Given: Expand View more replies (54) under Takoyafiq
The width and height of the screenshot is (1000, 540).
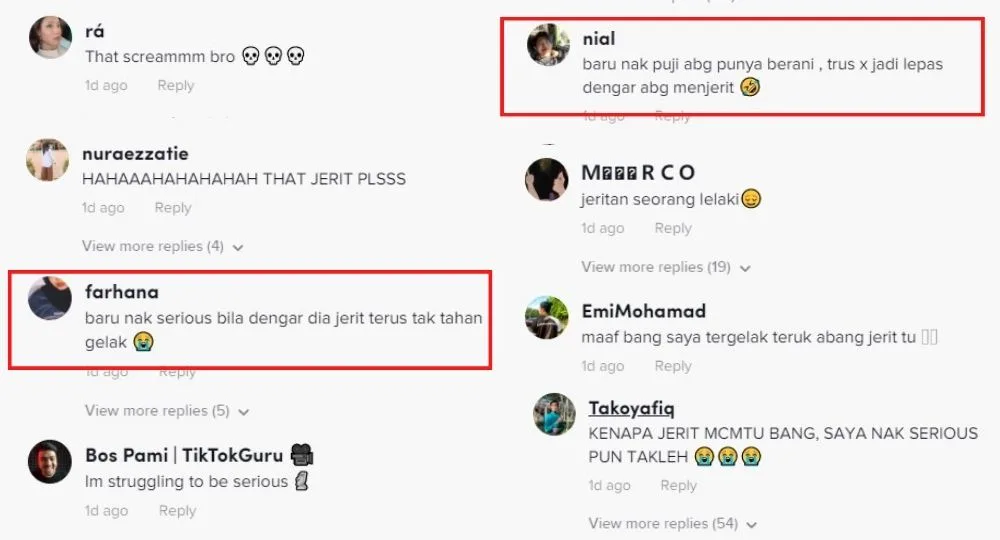Looking at the screenshot, I should pyautogui.click(x=673, y=523).
